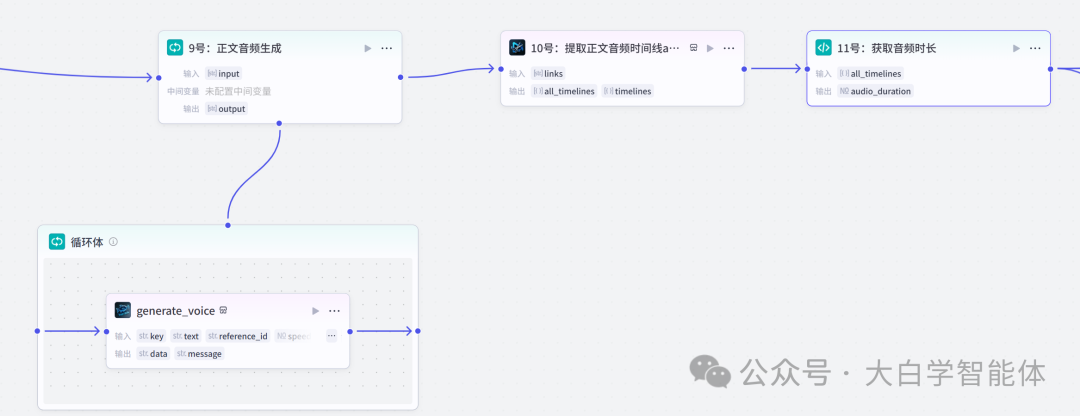Viewport: 1080px width, 416px height.
Task: Click the generate_voice node title
Action: [x=176, y=311]
